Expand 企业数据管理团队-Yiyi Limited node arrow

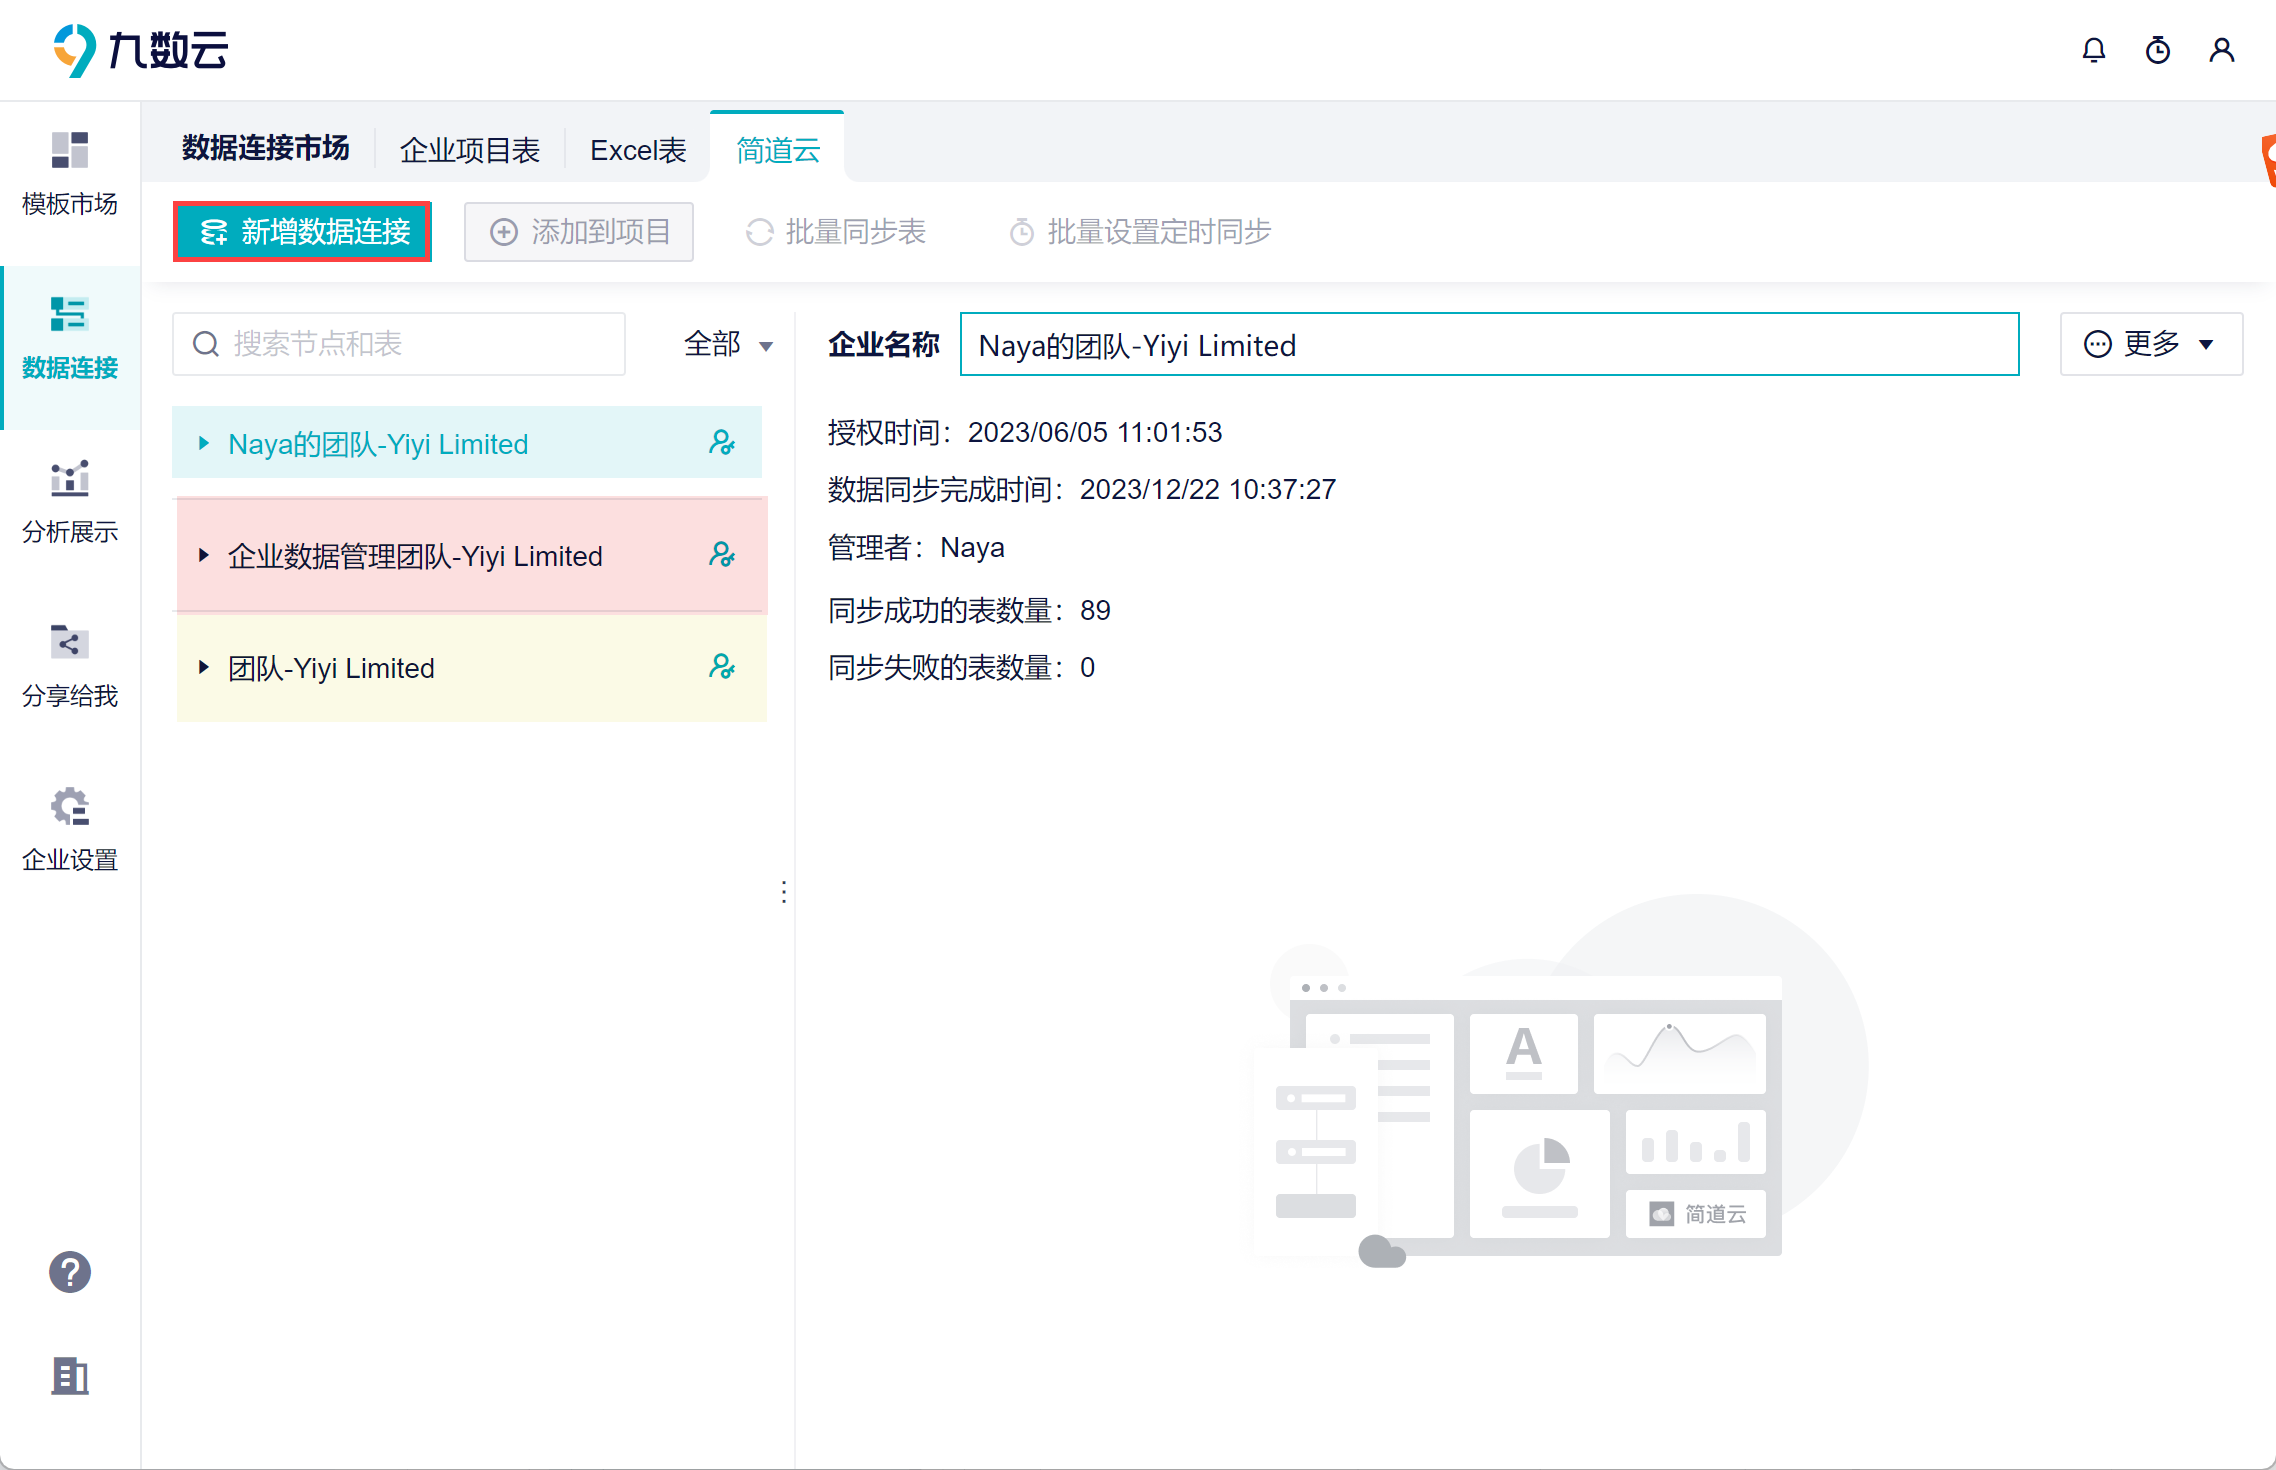(204, 555)
